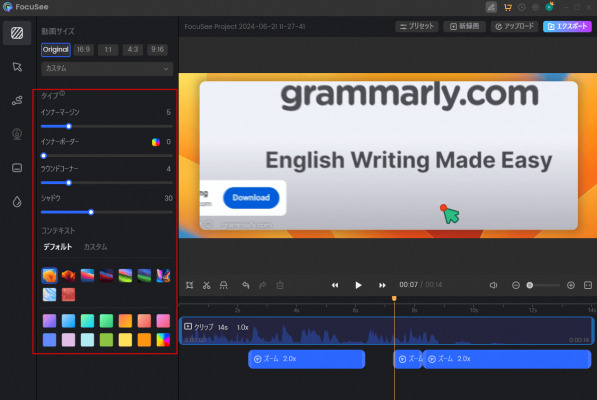This screenshot has width=597, height=400.
Task: Switch to the デフォルト background tab
Action: 57,247
